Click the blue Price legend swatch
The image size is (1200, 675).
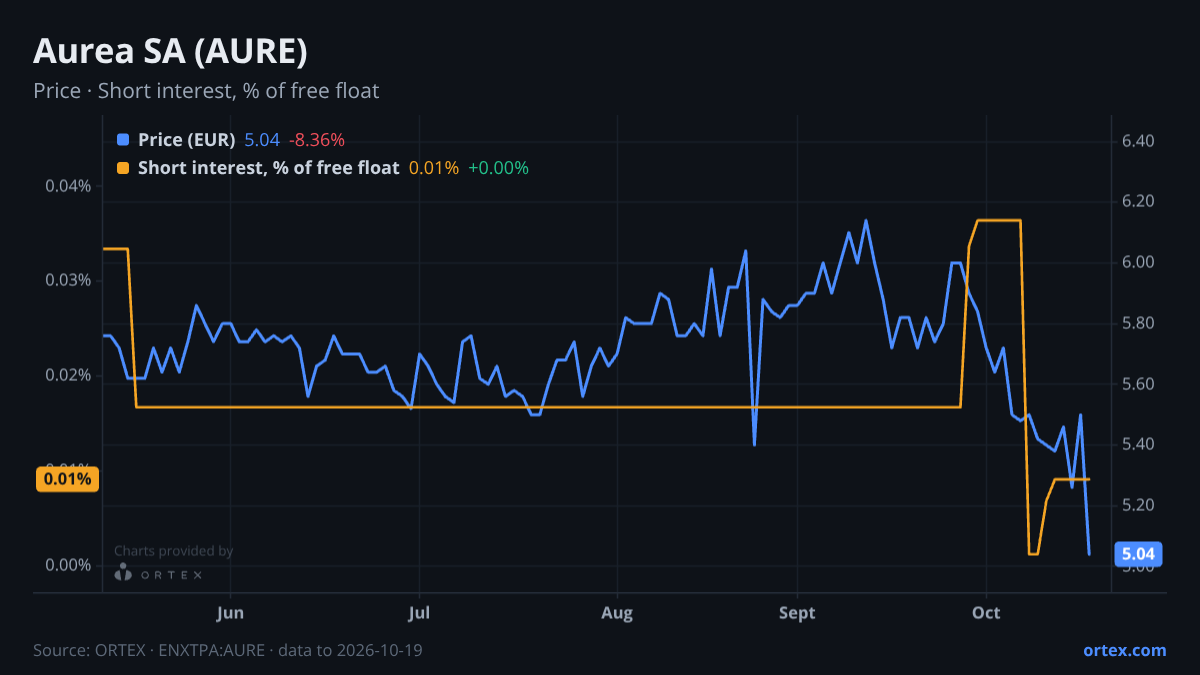123,140
